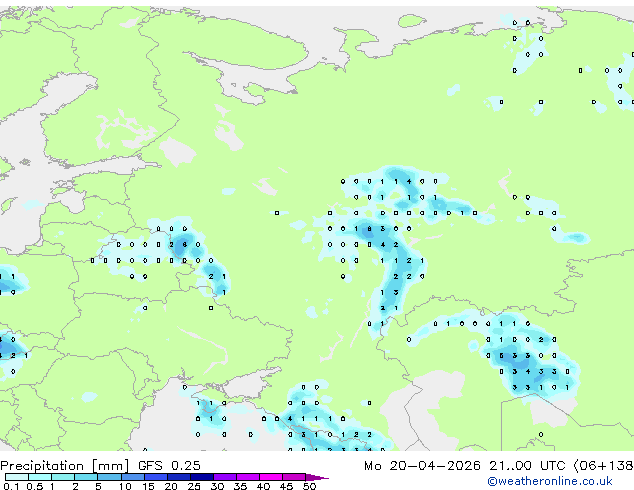The width and height of the screenshot is (634, 490).
Task: Select the 15–20 mm legend swatch
Action: [155, 477]
